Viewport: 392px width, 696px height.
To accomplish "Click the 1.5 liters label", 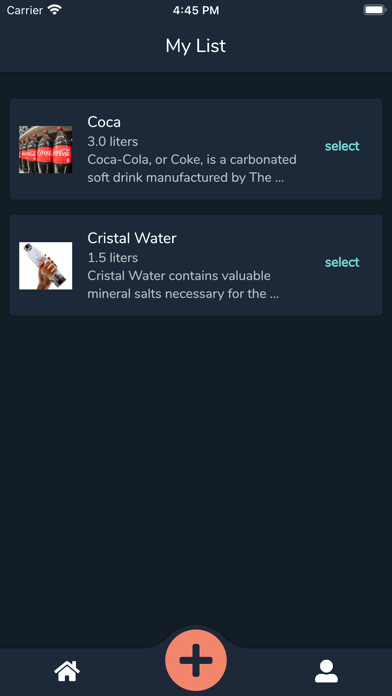I will pyautogui.click(x=112, y=258).
